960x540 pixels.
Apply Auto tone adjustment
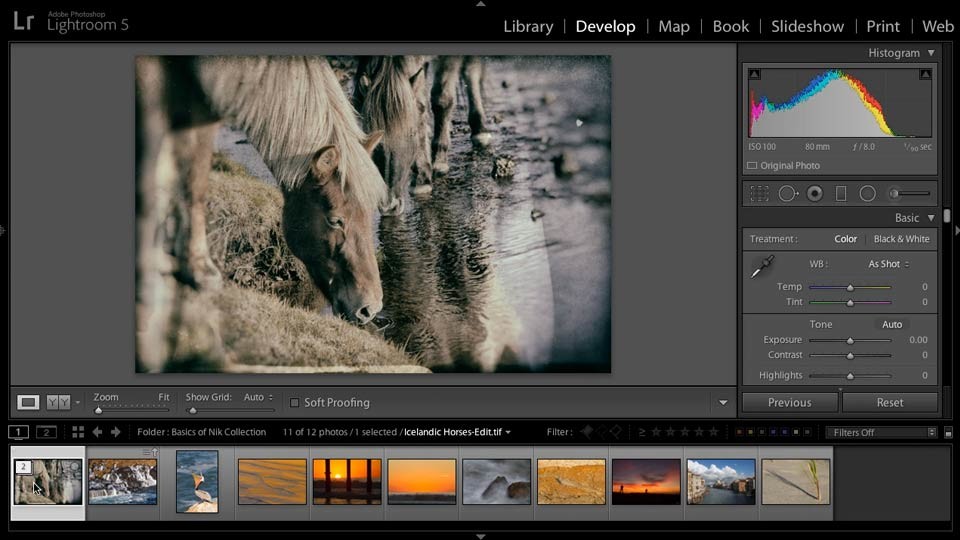click(x=891, y=324)
